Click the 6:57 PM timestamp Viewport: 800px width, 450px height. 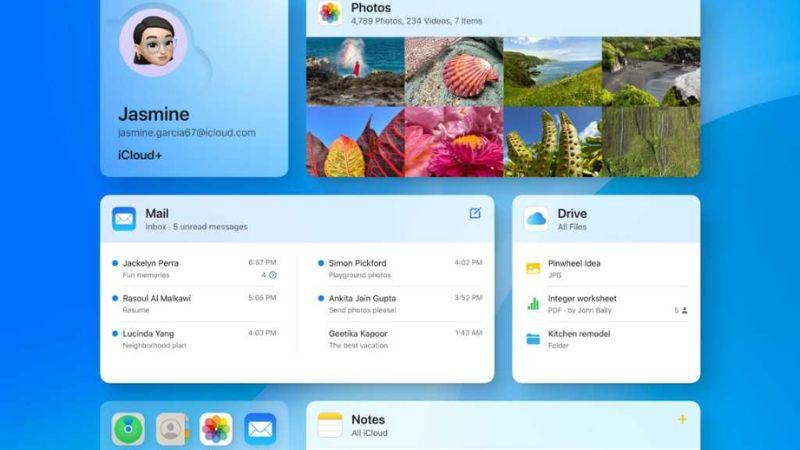click(262, 262)
